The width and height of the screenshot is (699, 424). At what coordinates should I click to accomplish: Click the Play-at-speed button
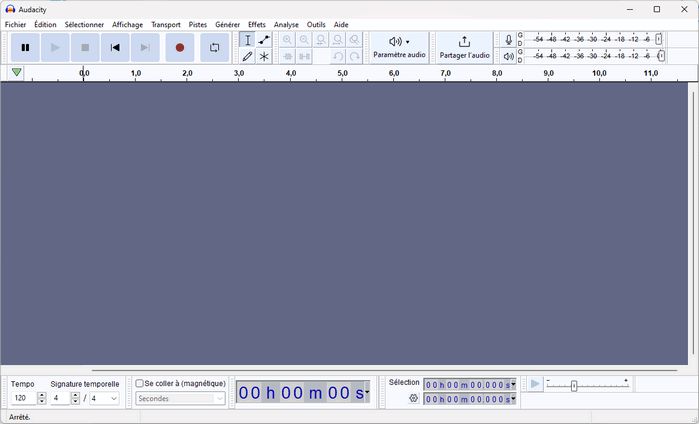tap(535, 384)
